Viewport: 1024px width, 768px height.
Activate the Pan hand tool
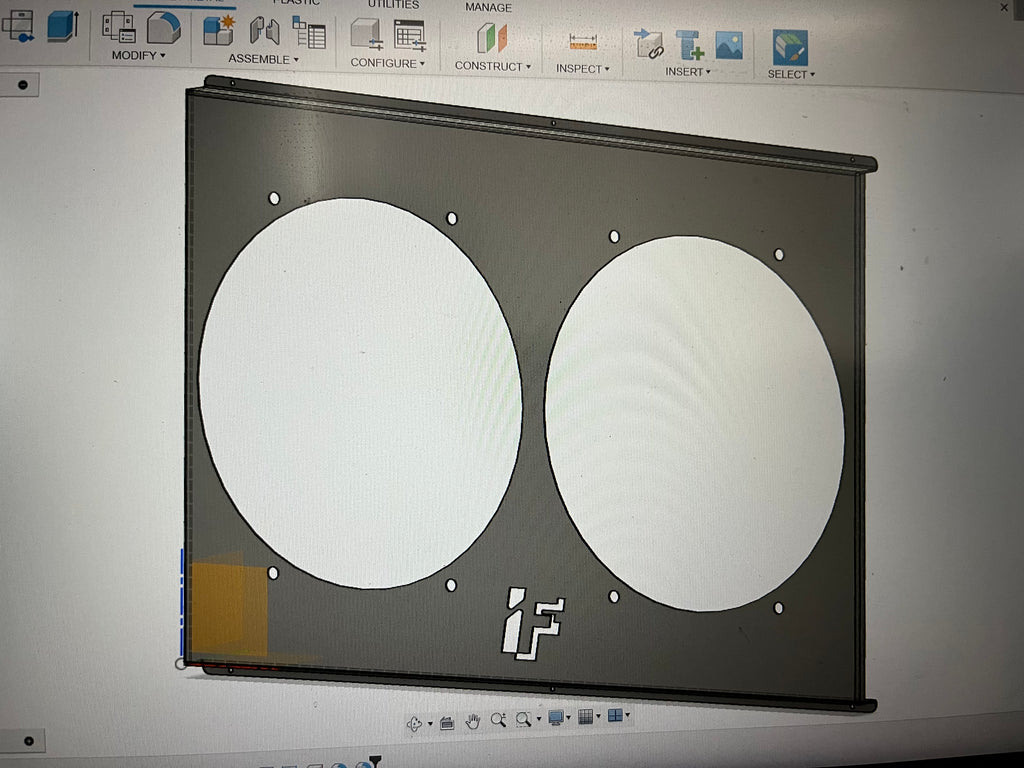tap(472, 721)
